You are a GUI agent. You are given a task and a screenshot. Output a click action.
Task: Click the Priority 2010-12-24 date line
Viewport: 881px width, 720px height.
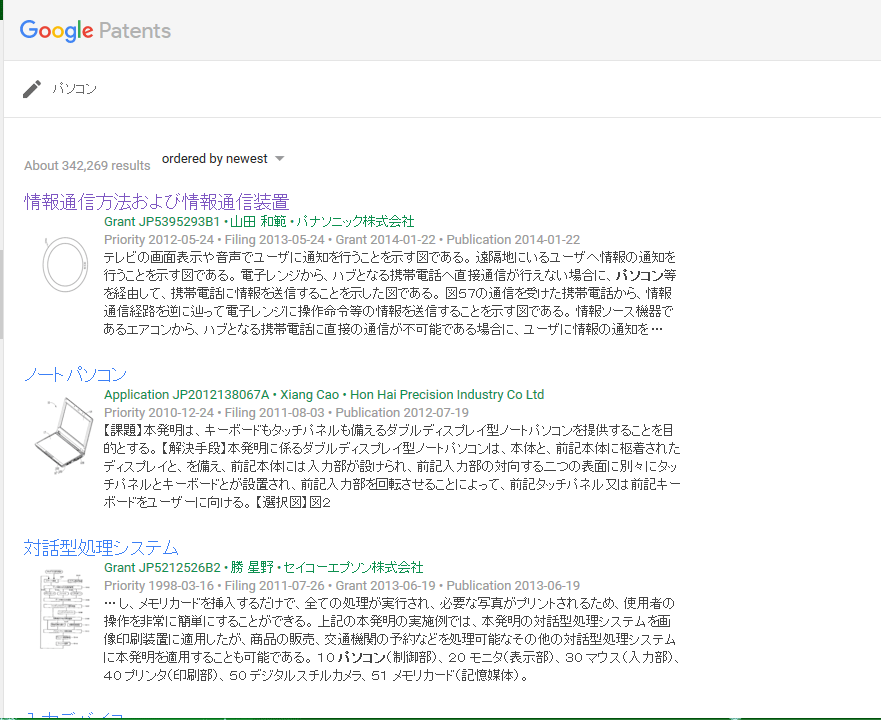[286, 413]
